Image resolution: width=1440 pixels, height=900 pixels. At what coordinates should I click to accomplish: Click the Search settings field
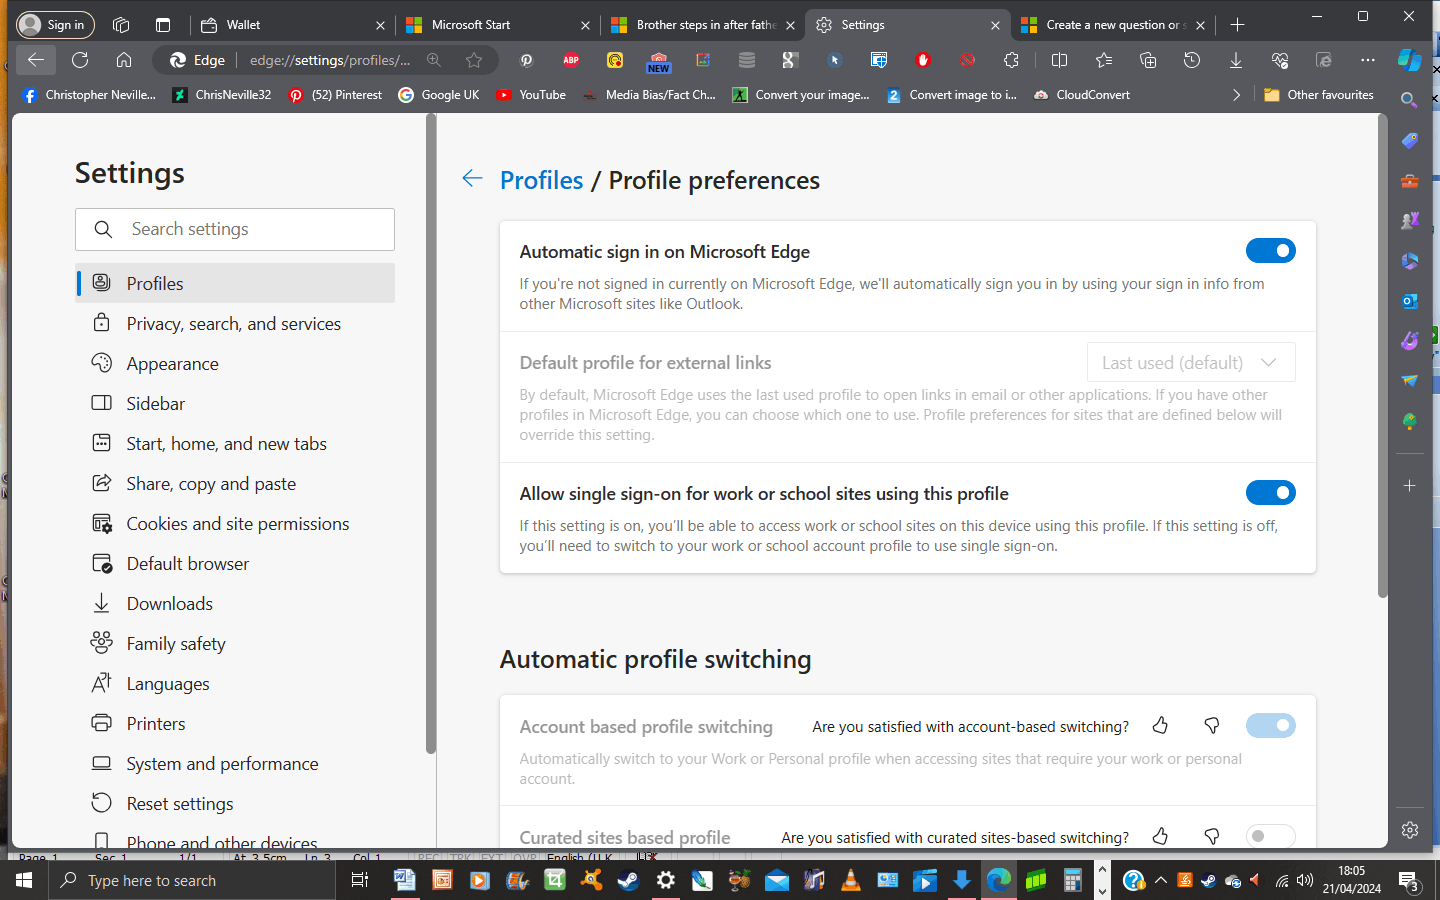pyautogui.click(x=235, y=229)
